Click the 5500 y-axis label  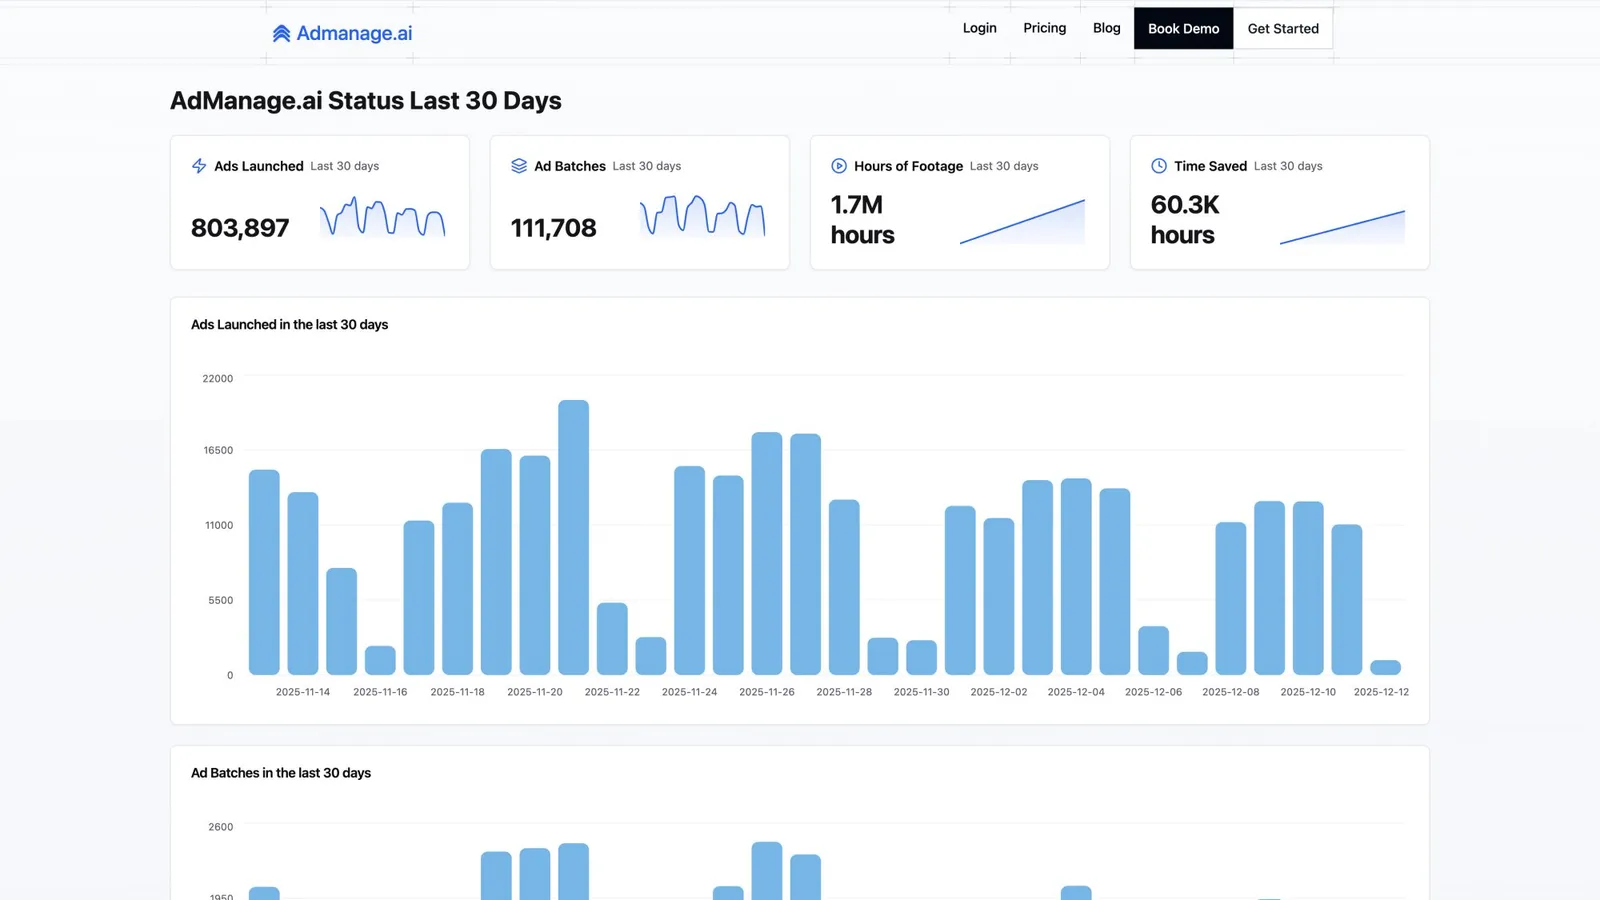(221, 601)
